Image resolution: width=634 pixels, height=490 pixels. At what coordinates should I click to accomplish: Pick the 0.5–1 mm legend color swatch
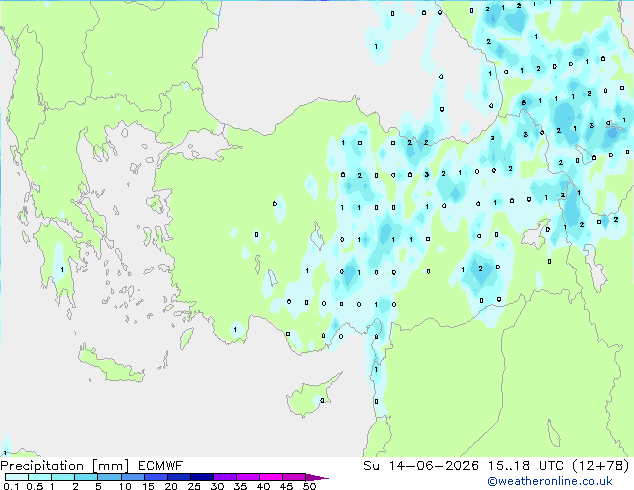coord(40,477)
